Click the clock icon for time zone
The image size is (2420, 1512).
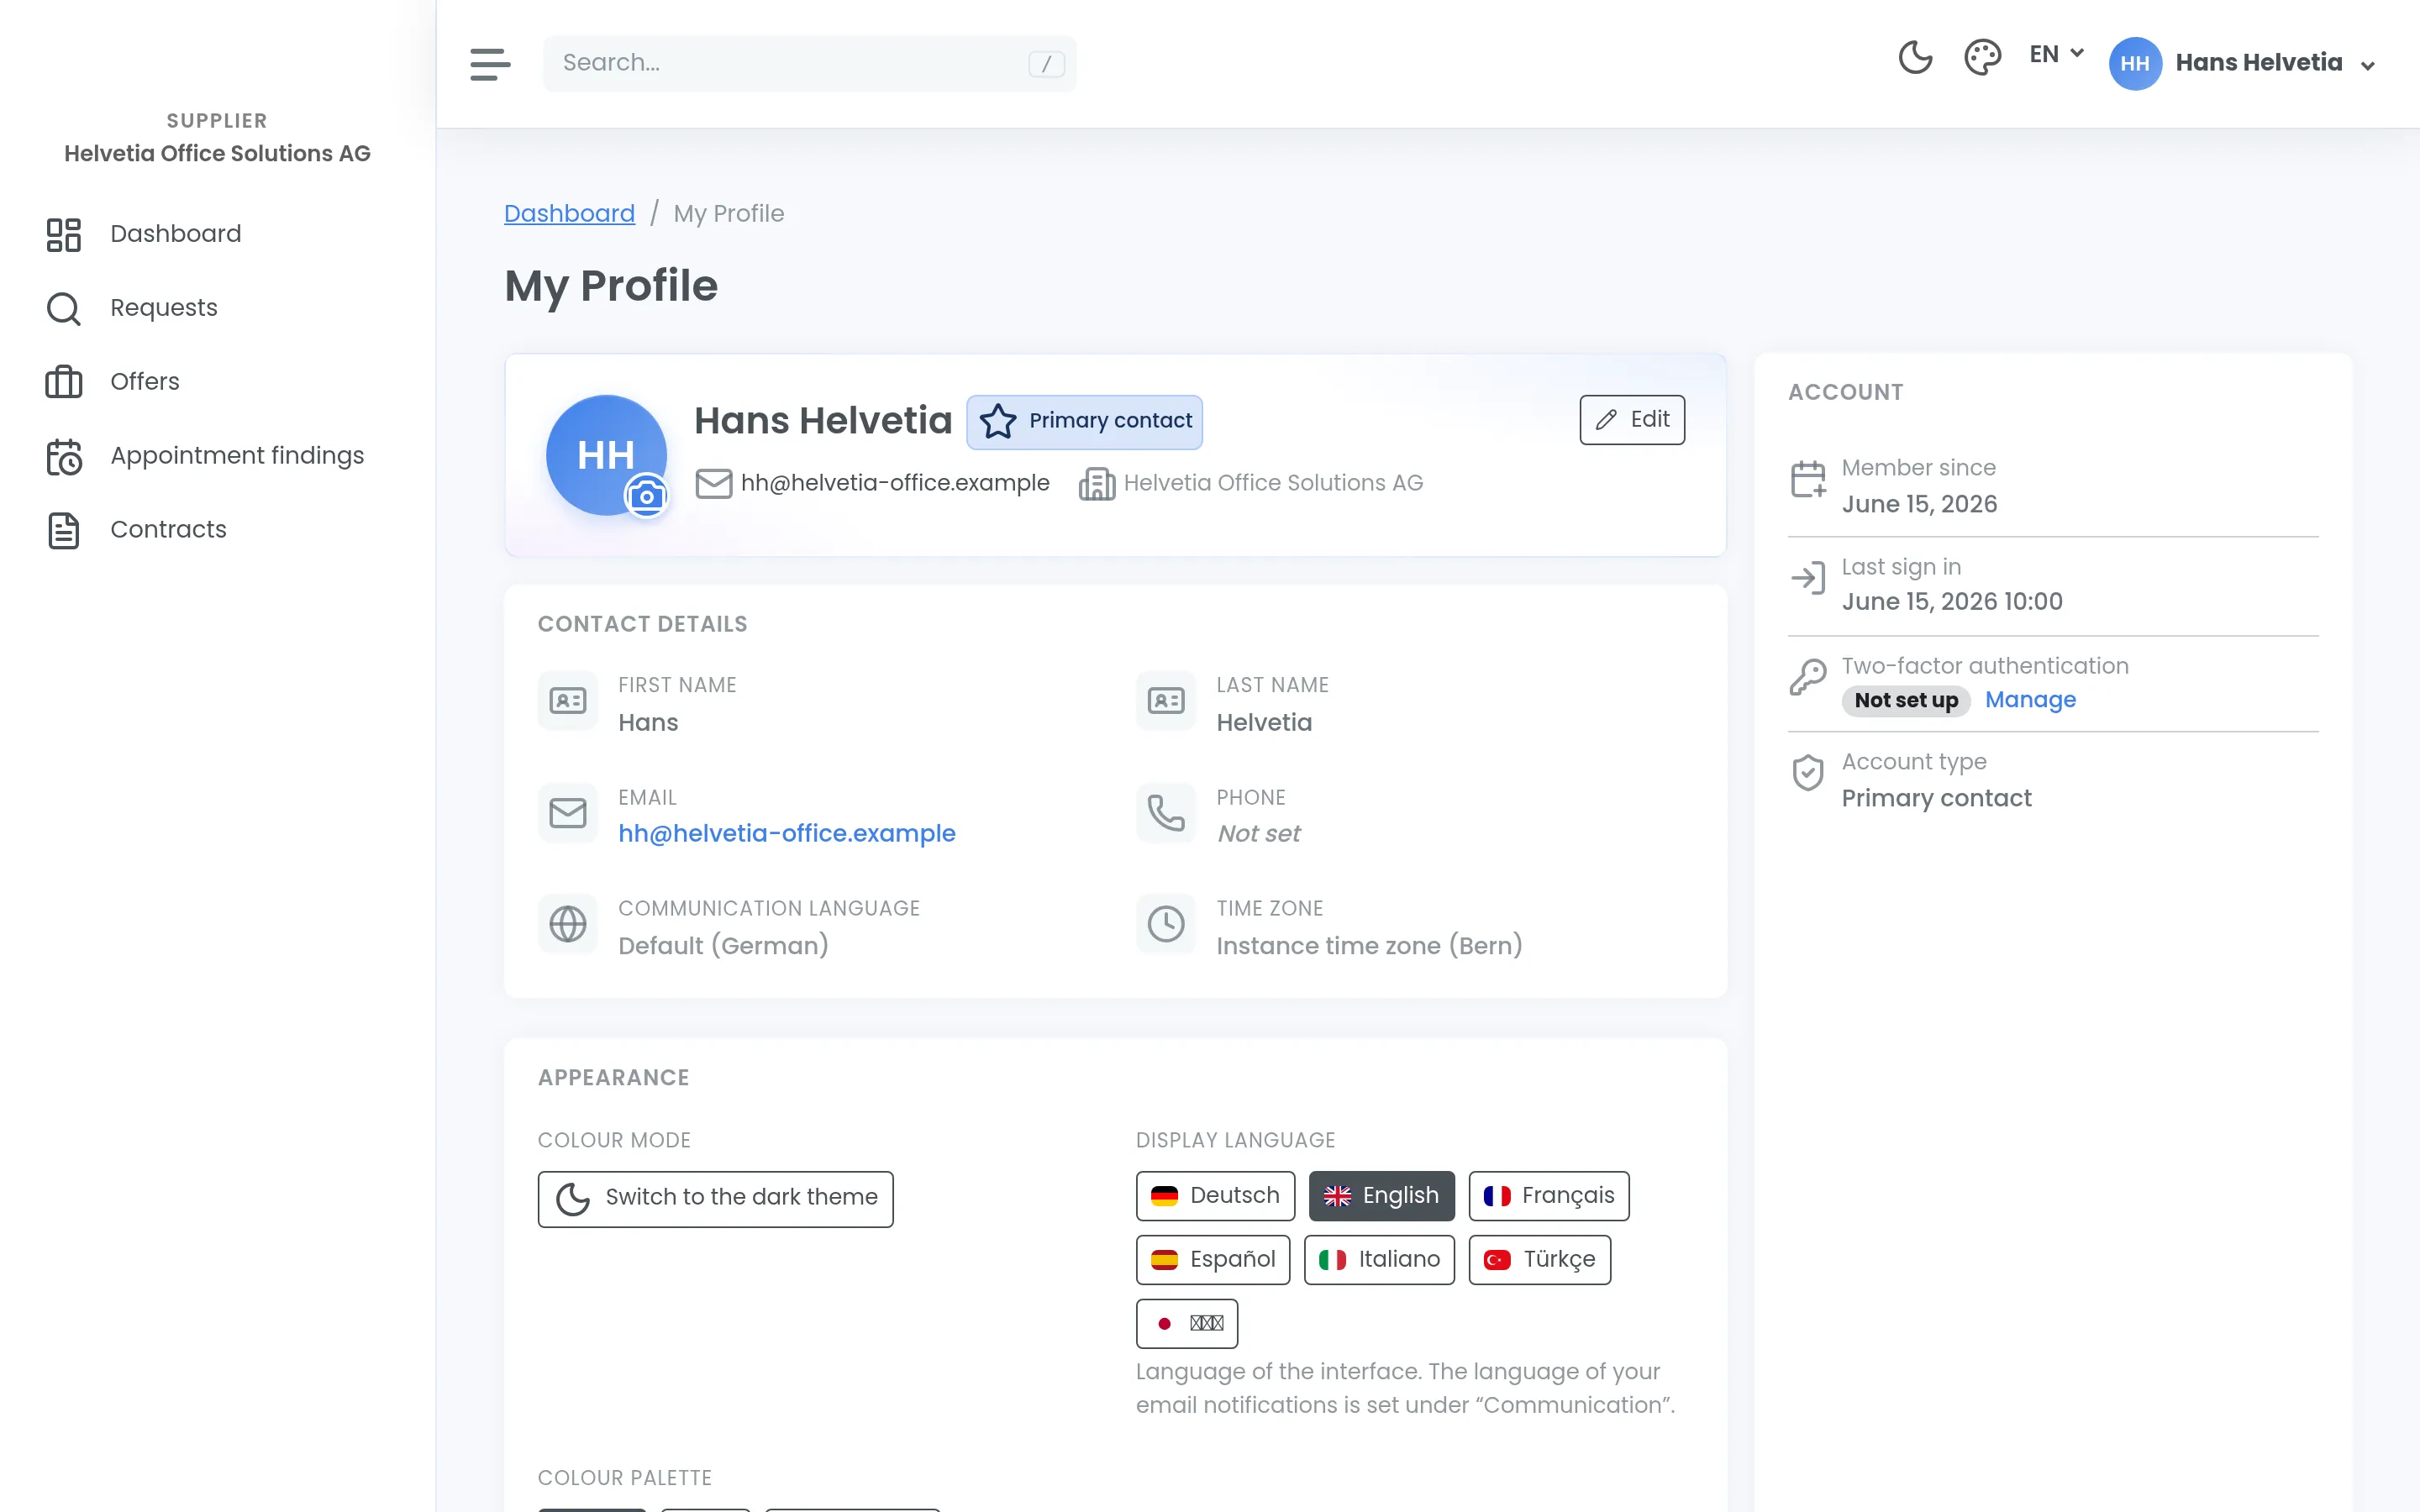(x=1166, y=924)
